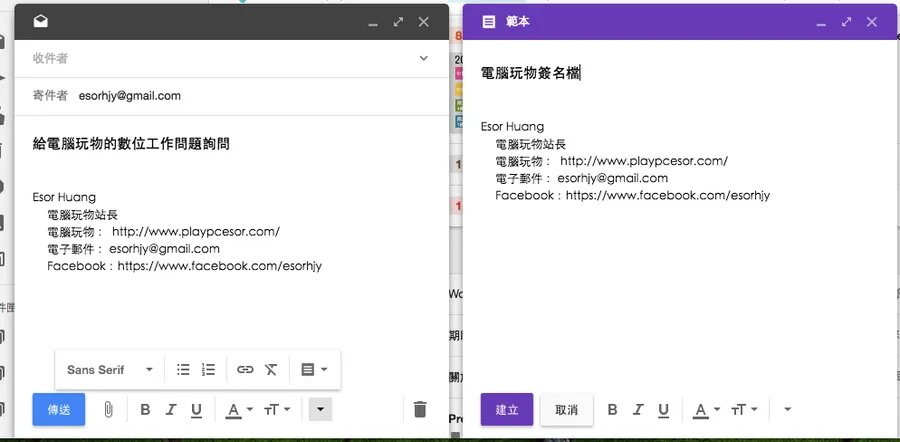
Task: Click the sender address esorhjy@gmail.com
Action: pyautogui.click(x=130, y=96)
